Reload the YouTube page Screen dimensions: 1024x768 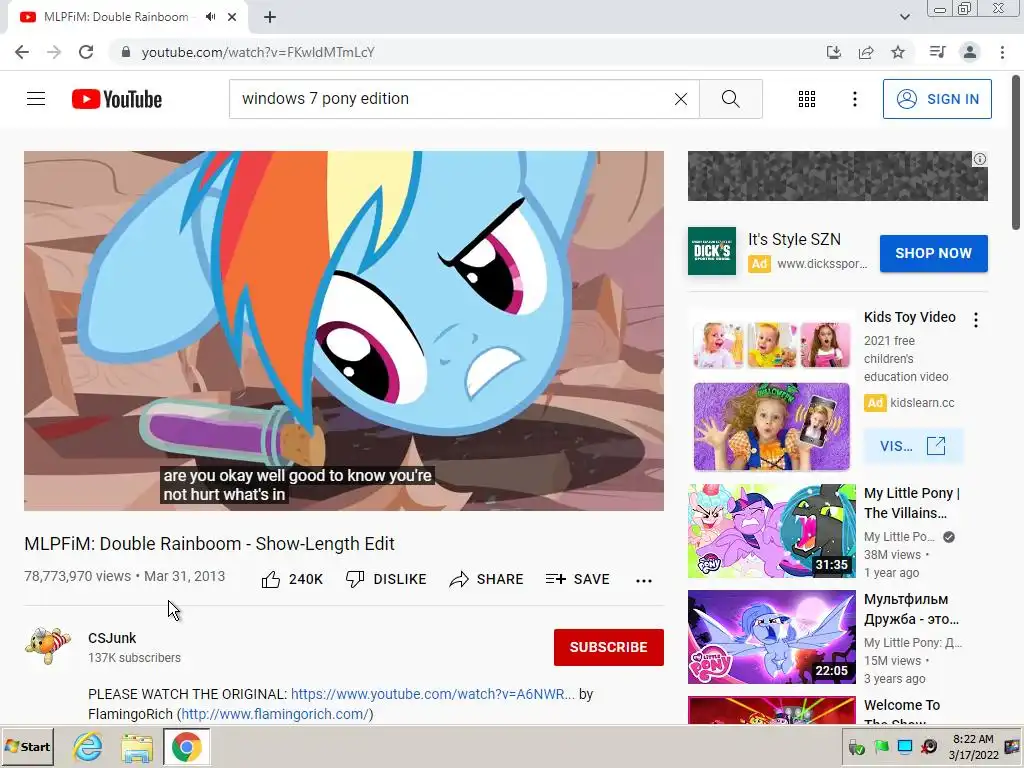point(86,52)
